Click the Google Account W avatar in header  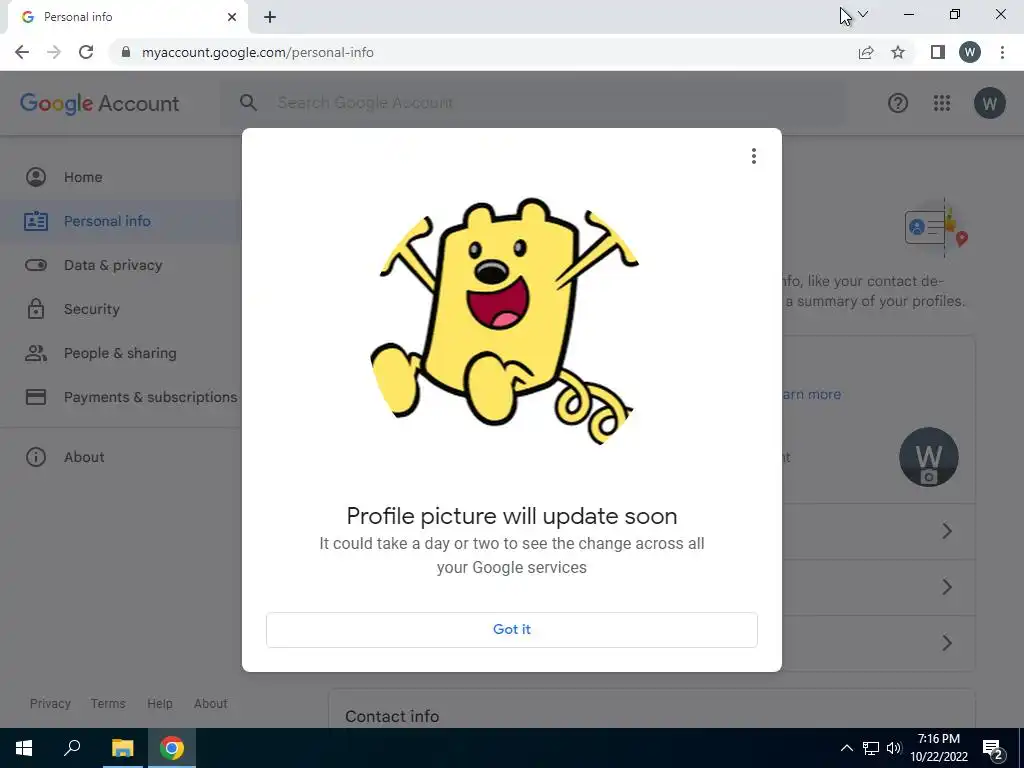point(989,103)
